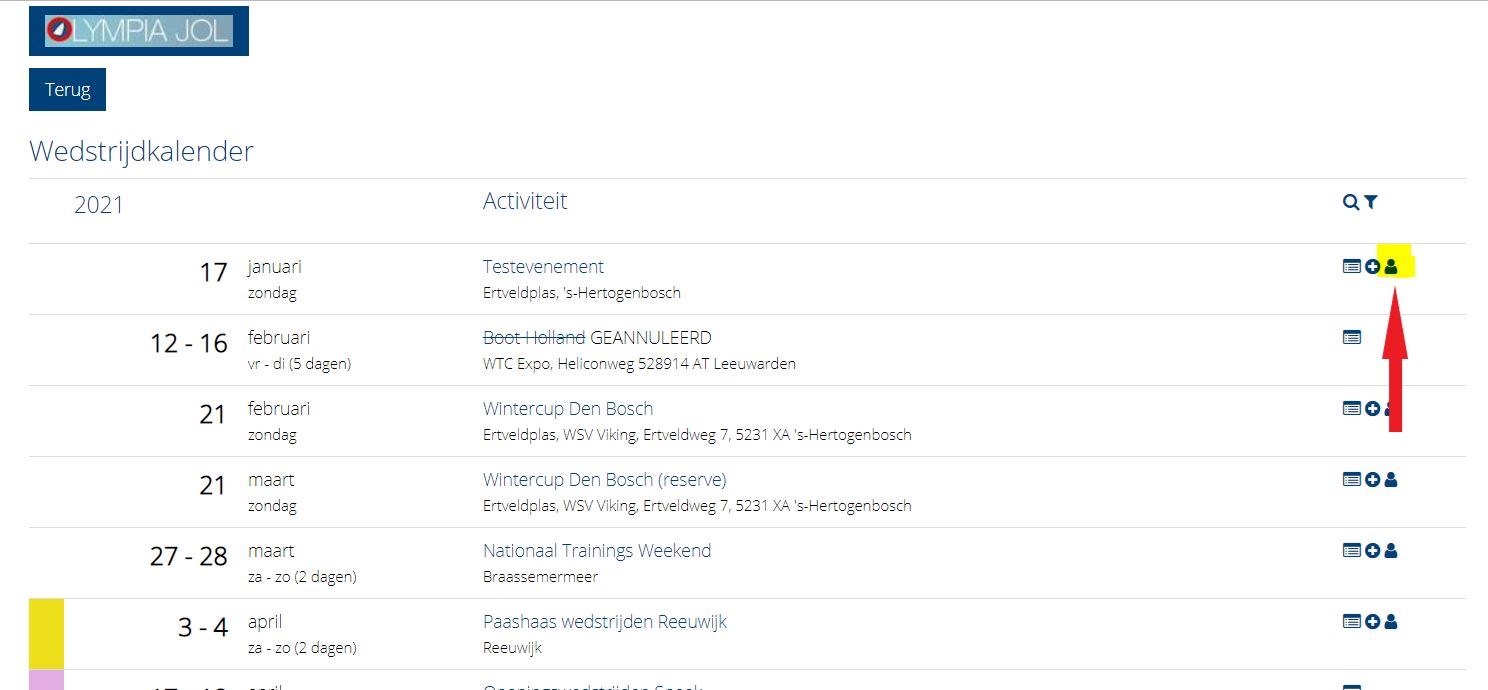Click the highlighted participants icon for Testevenement

pos(1390,267)
